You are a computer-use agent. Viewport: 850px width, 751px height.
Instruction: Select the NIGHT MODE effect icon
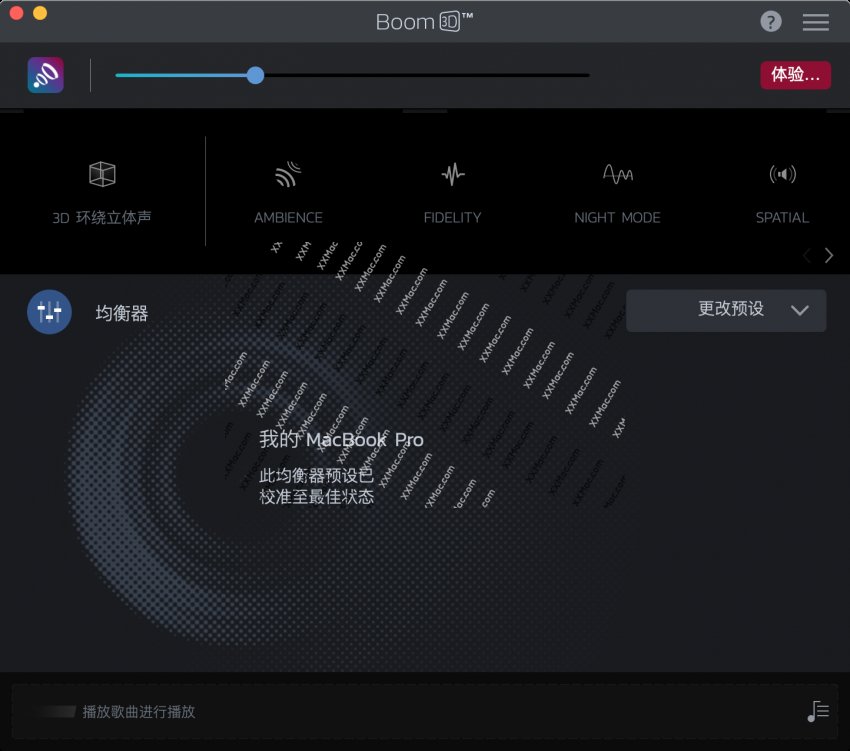[617, 174]
